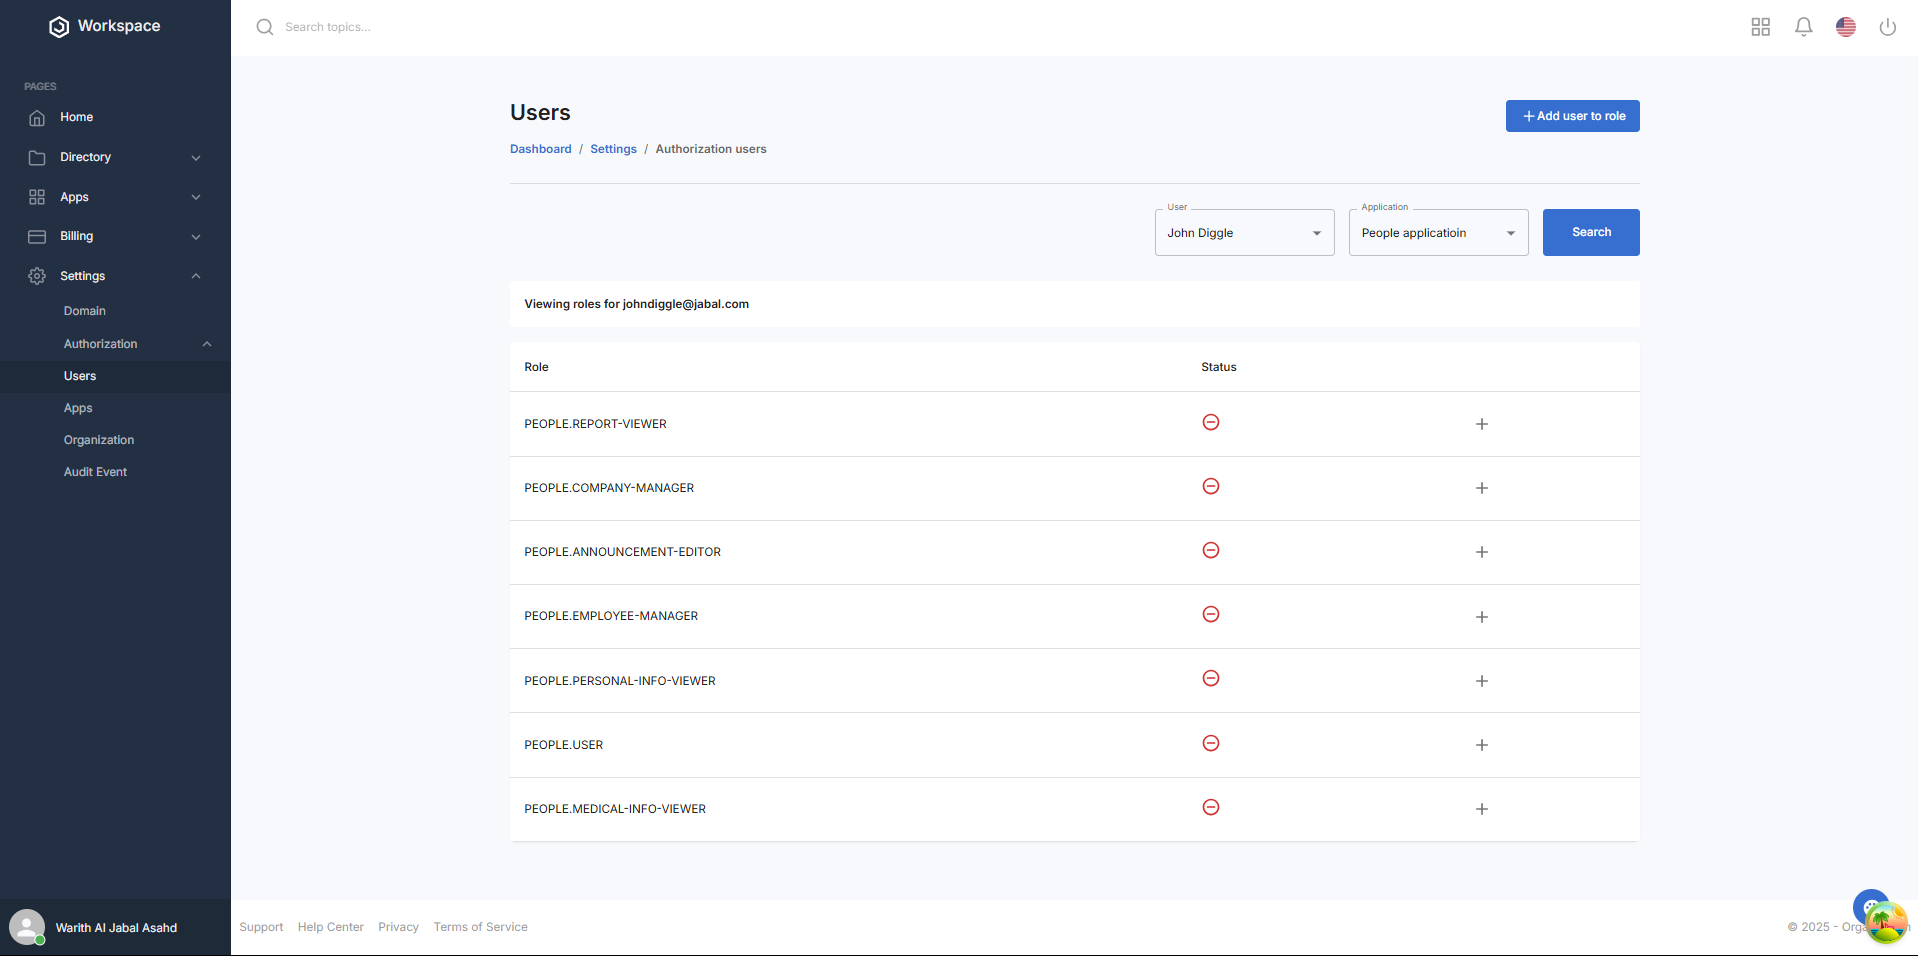The width and height of the screenshot is (1918, 956).
Task: Select Organization under Authorization menu
Action: (98, 440)
